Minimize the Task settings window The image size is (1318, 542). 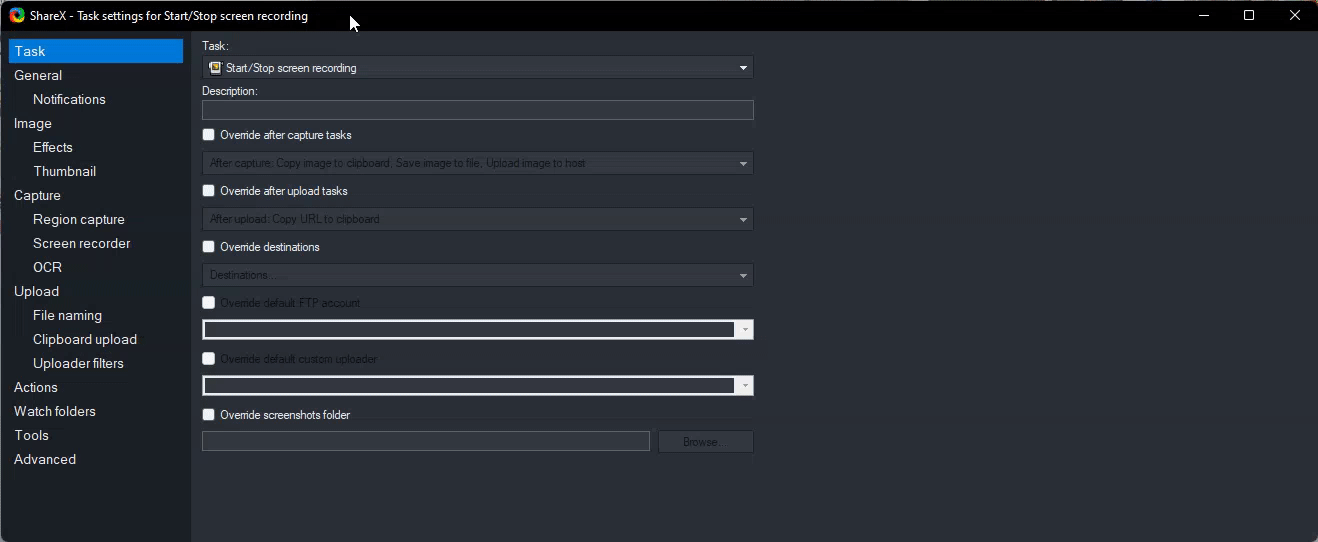tap(1203, 15)
